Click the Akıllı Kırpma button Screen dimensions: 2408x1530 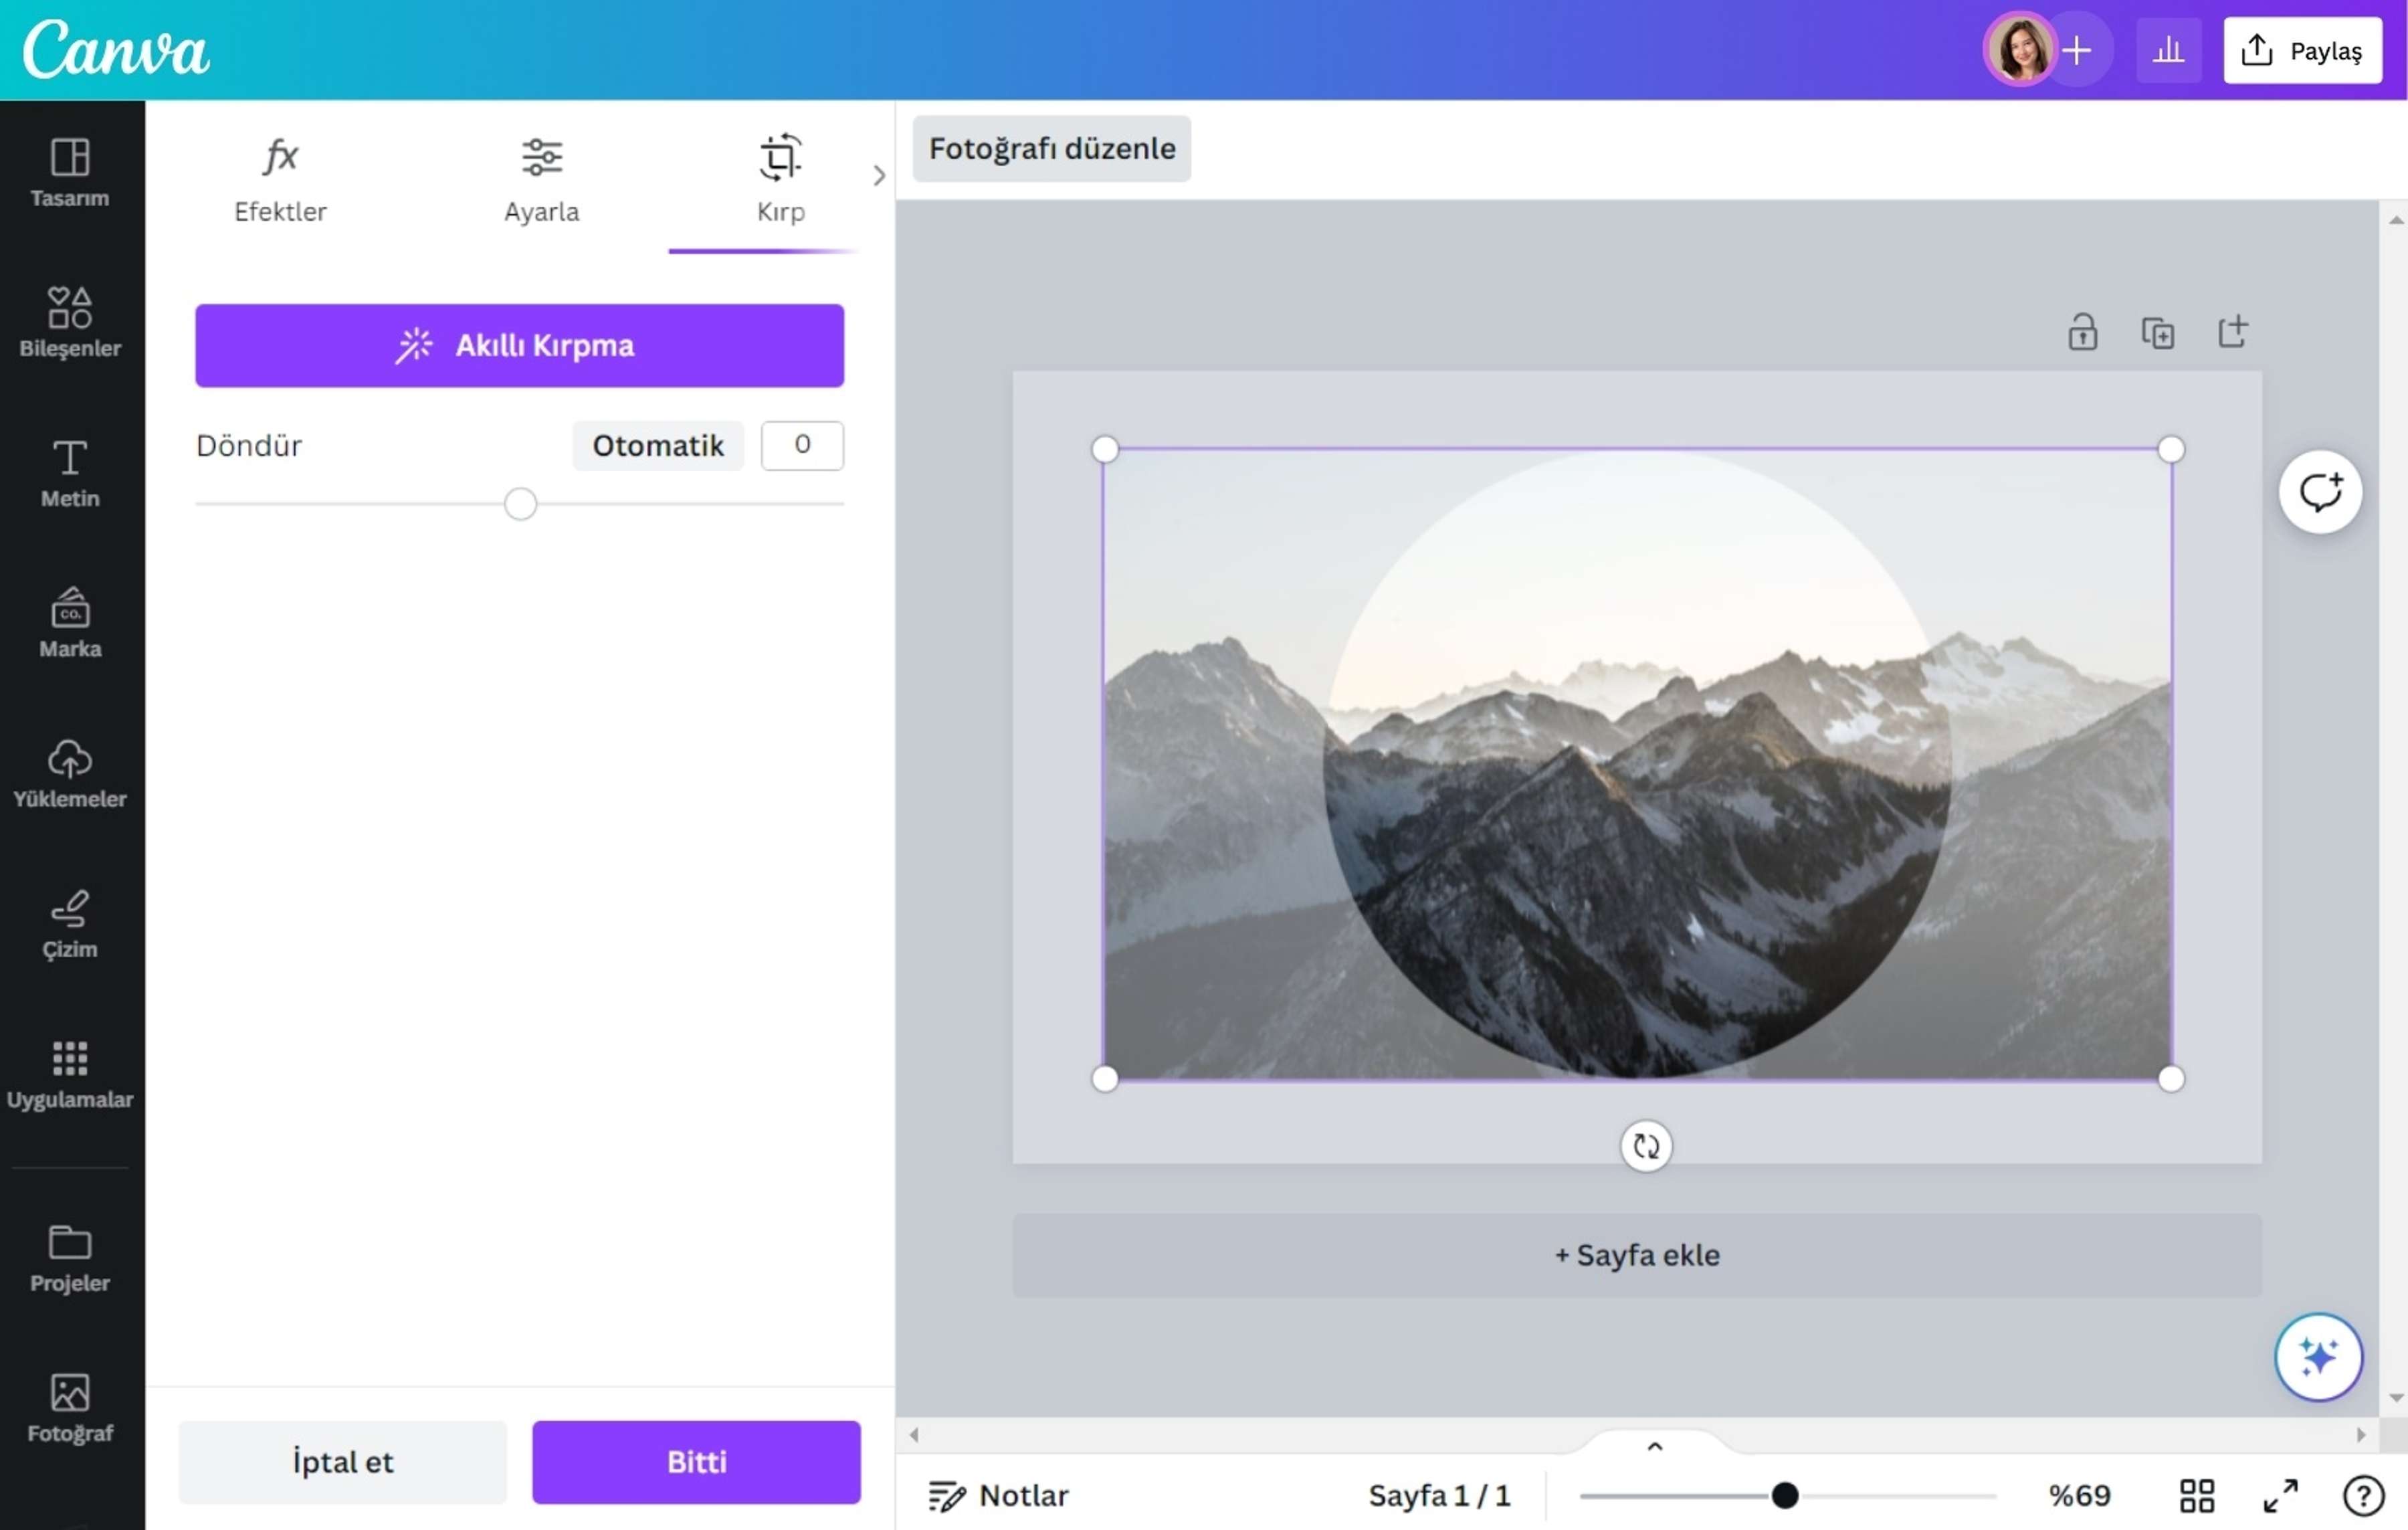pos(519,345)
